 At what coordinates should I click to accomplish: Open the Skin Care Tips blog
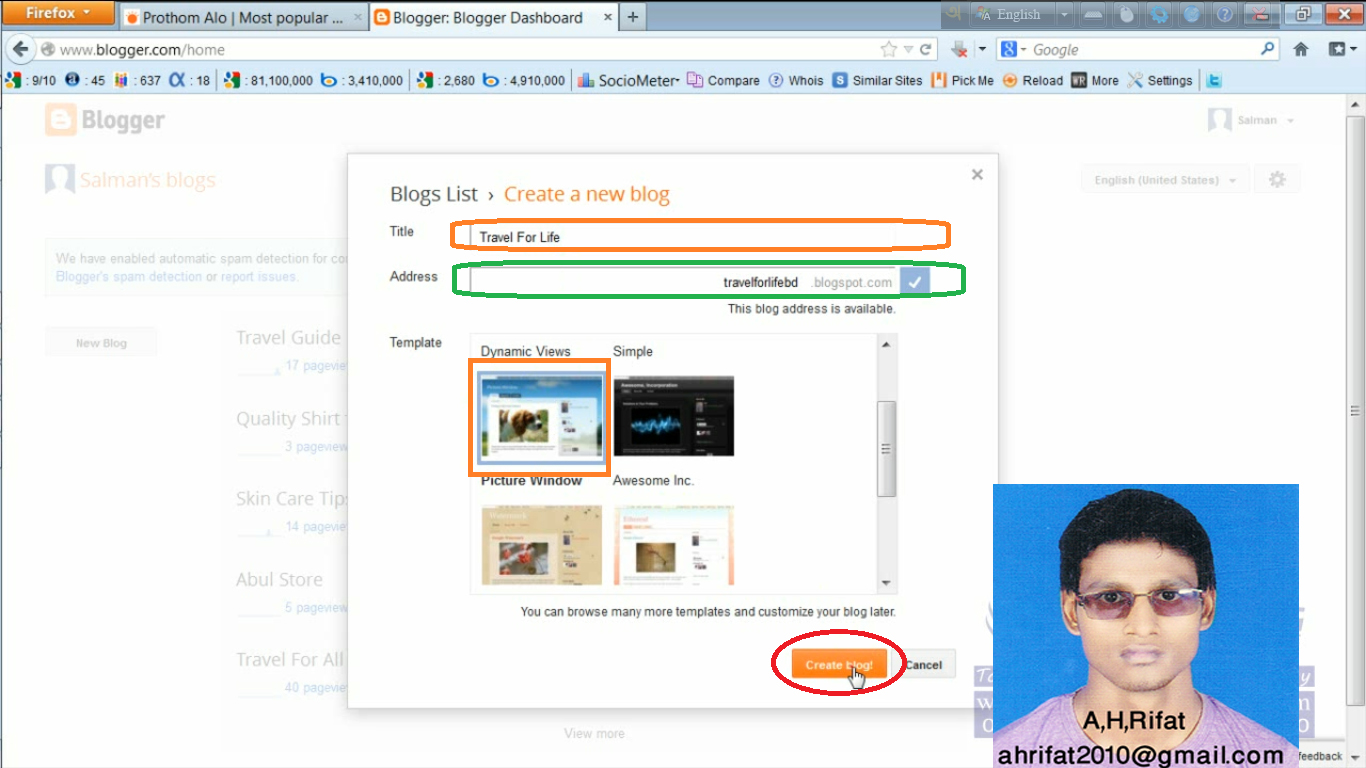pos(291,499)
